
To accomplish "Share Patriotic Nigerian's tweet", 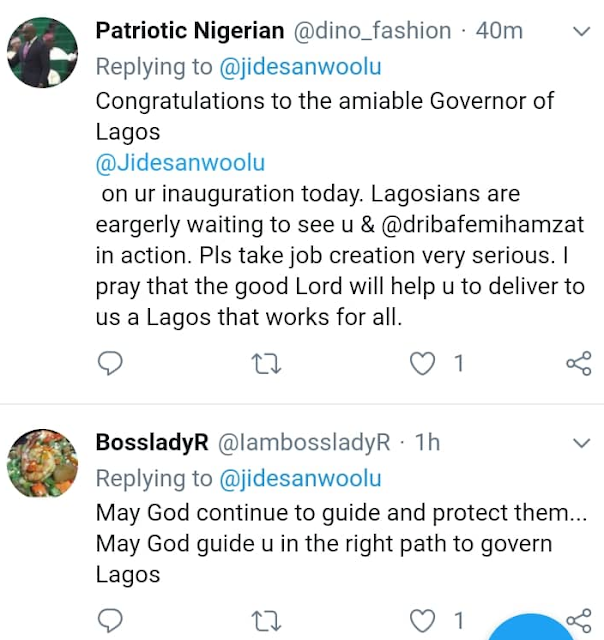I will pyautogui.click(x=578, y=364).
